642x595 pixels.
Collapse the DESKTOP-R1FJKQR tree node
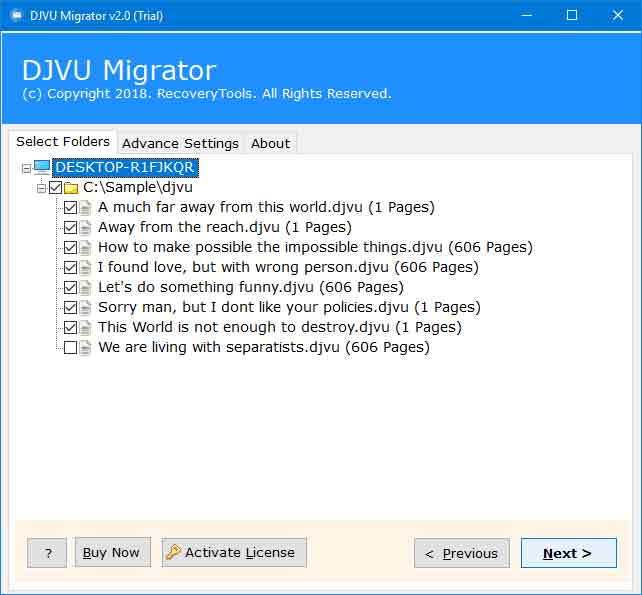tap(26, 168)
